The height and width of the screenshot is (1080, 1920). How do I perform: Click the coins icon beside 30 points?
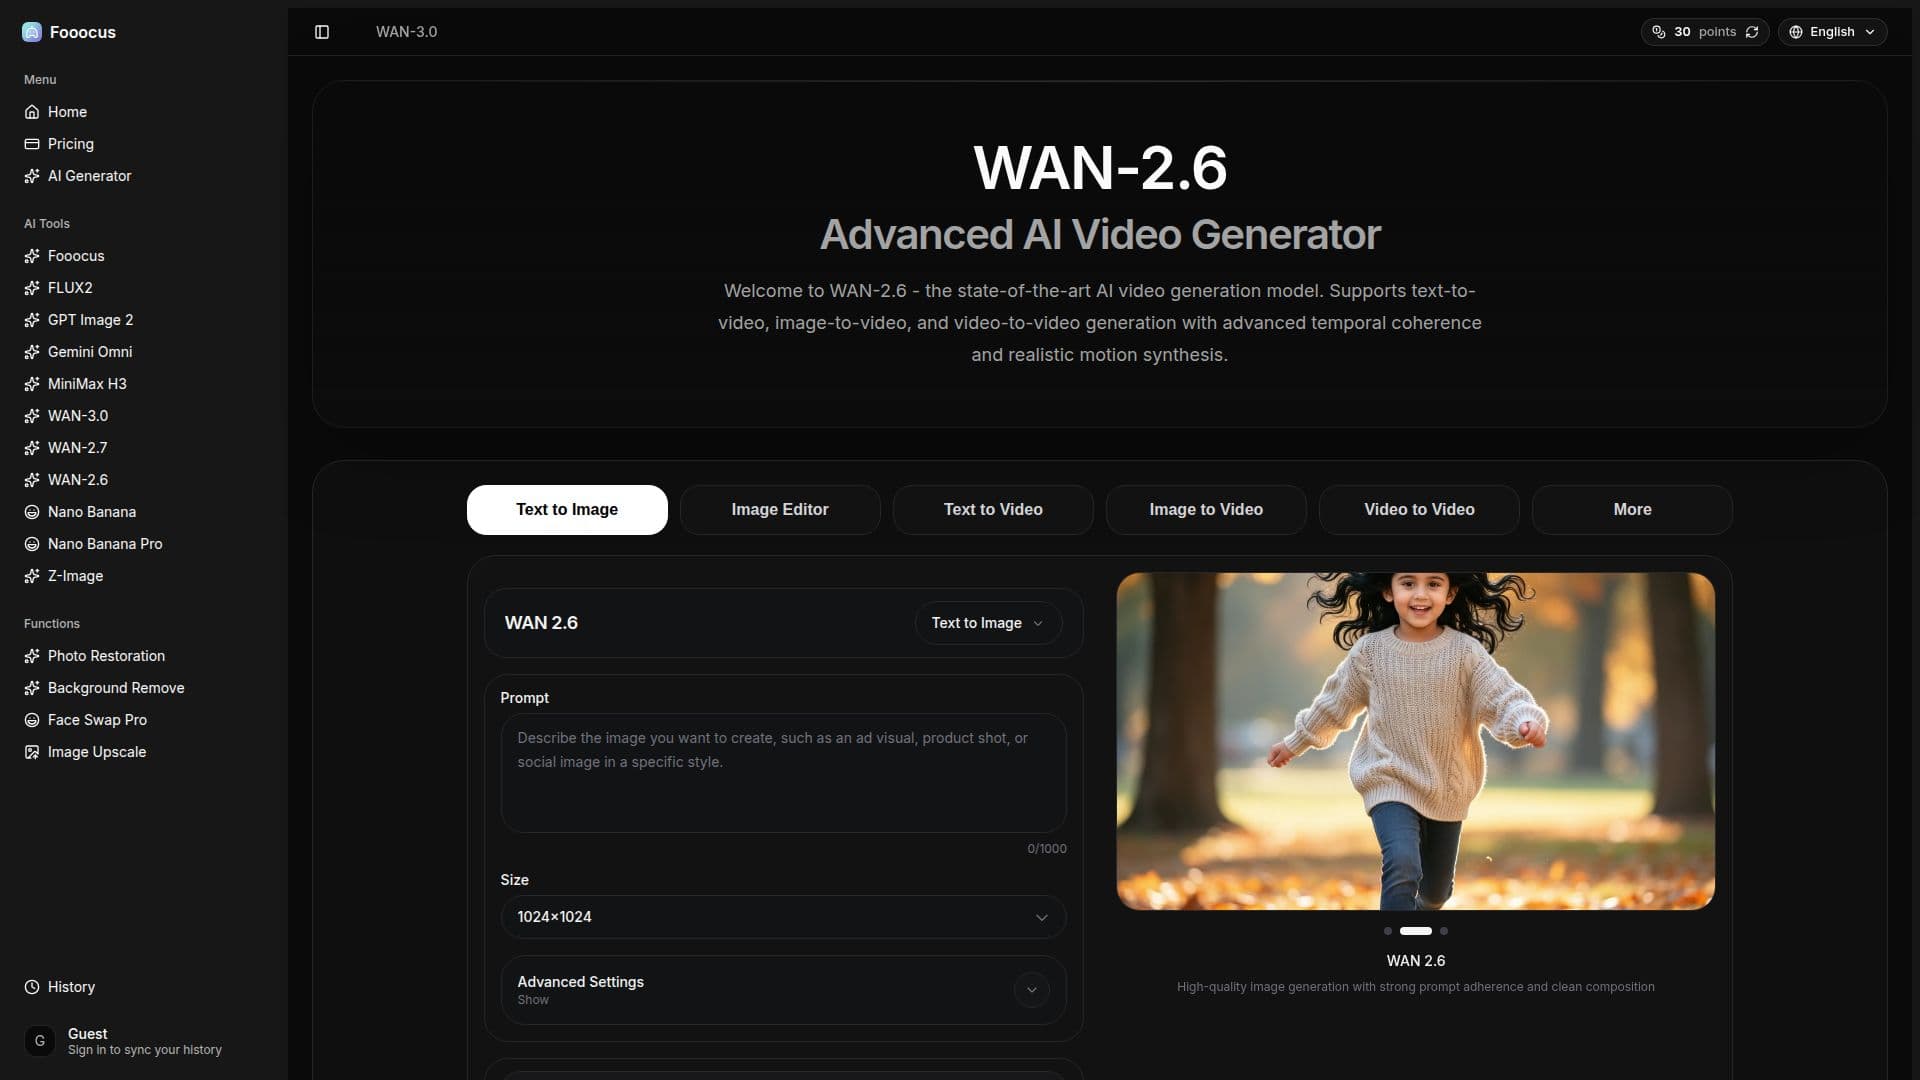[1659, 32]
